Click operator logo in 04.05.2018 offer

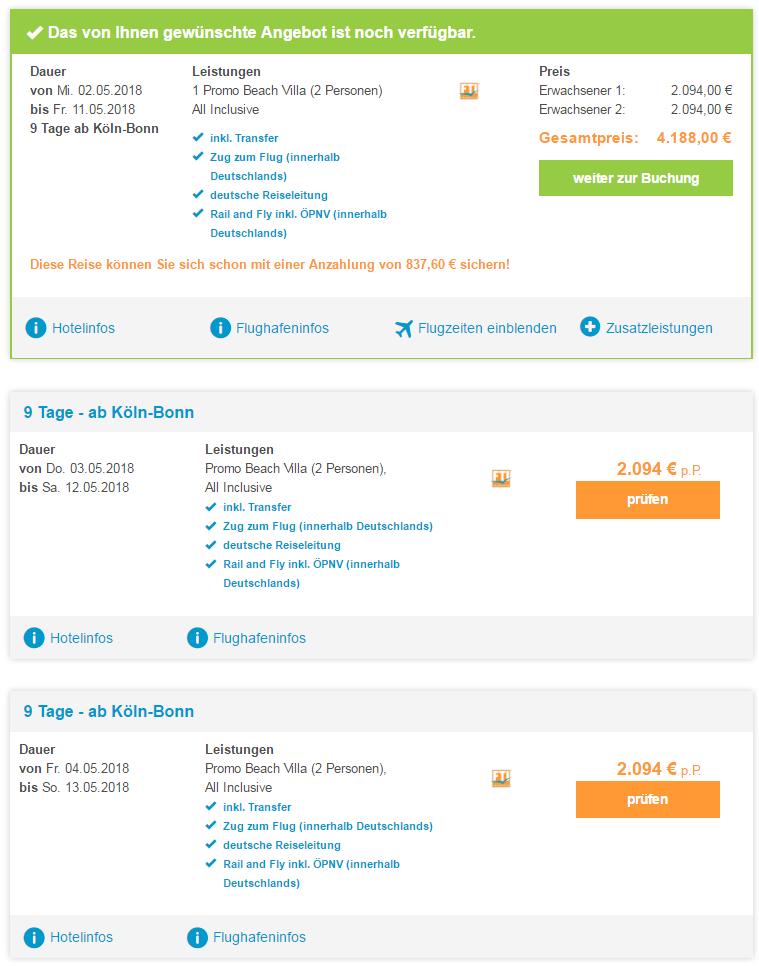pyautogui.click(x=501, y=778)
